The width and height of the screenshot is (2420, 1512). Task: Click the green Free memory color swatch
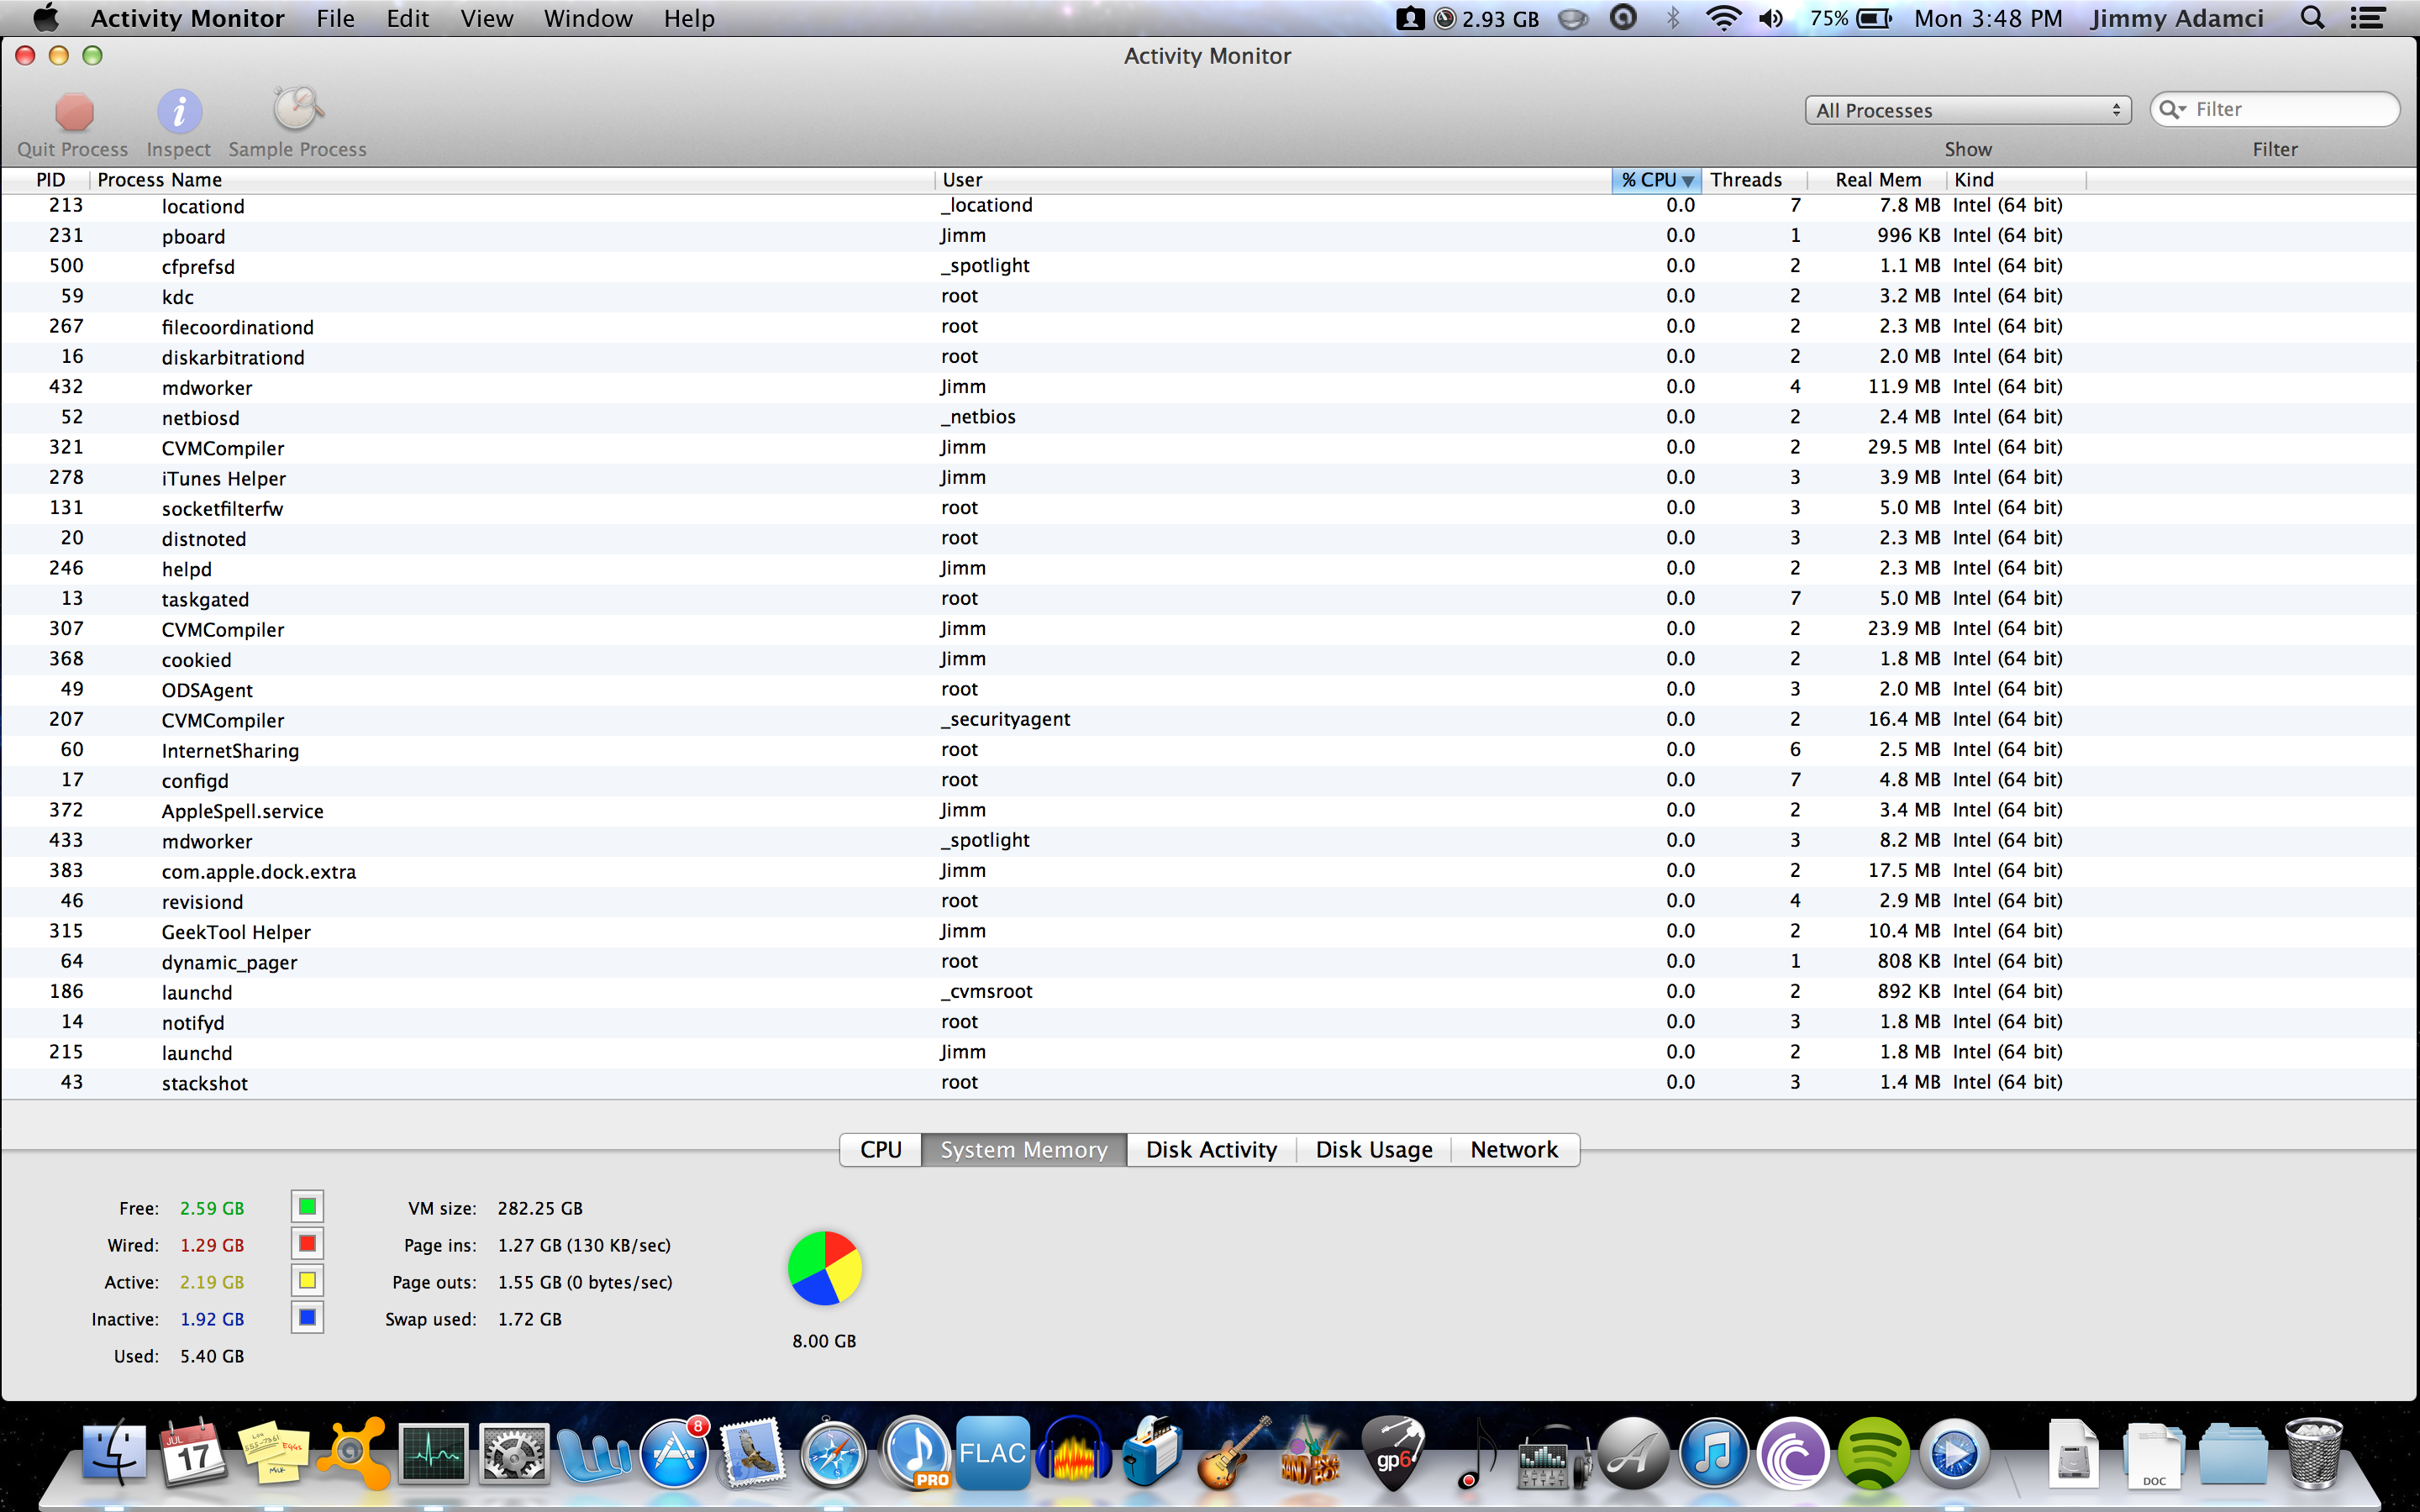click(x=307, y=1207)
